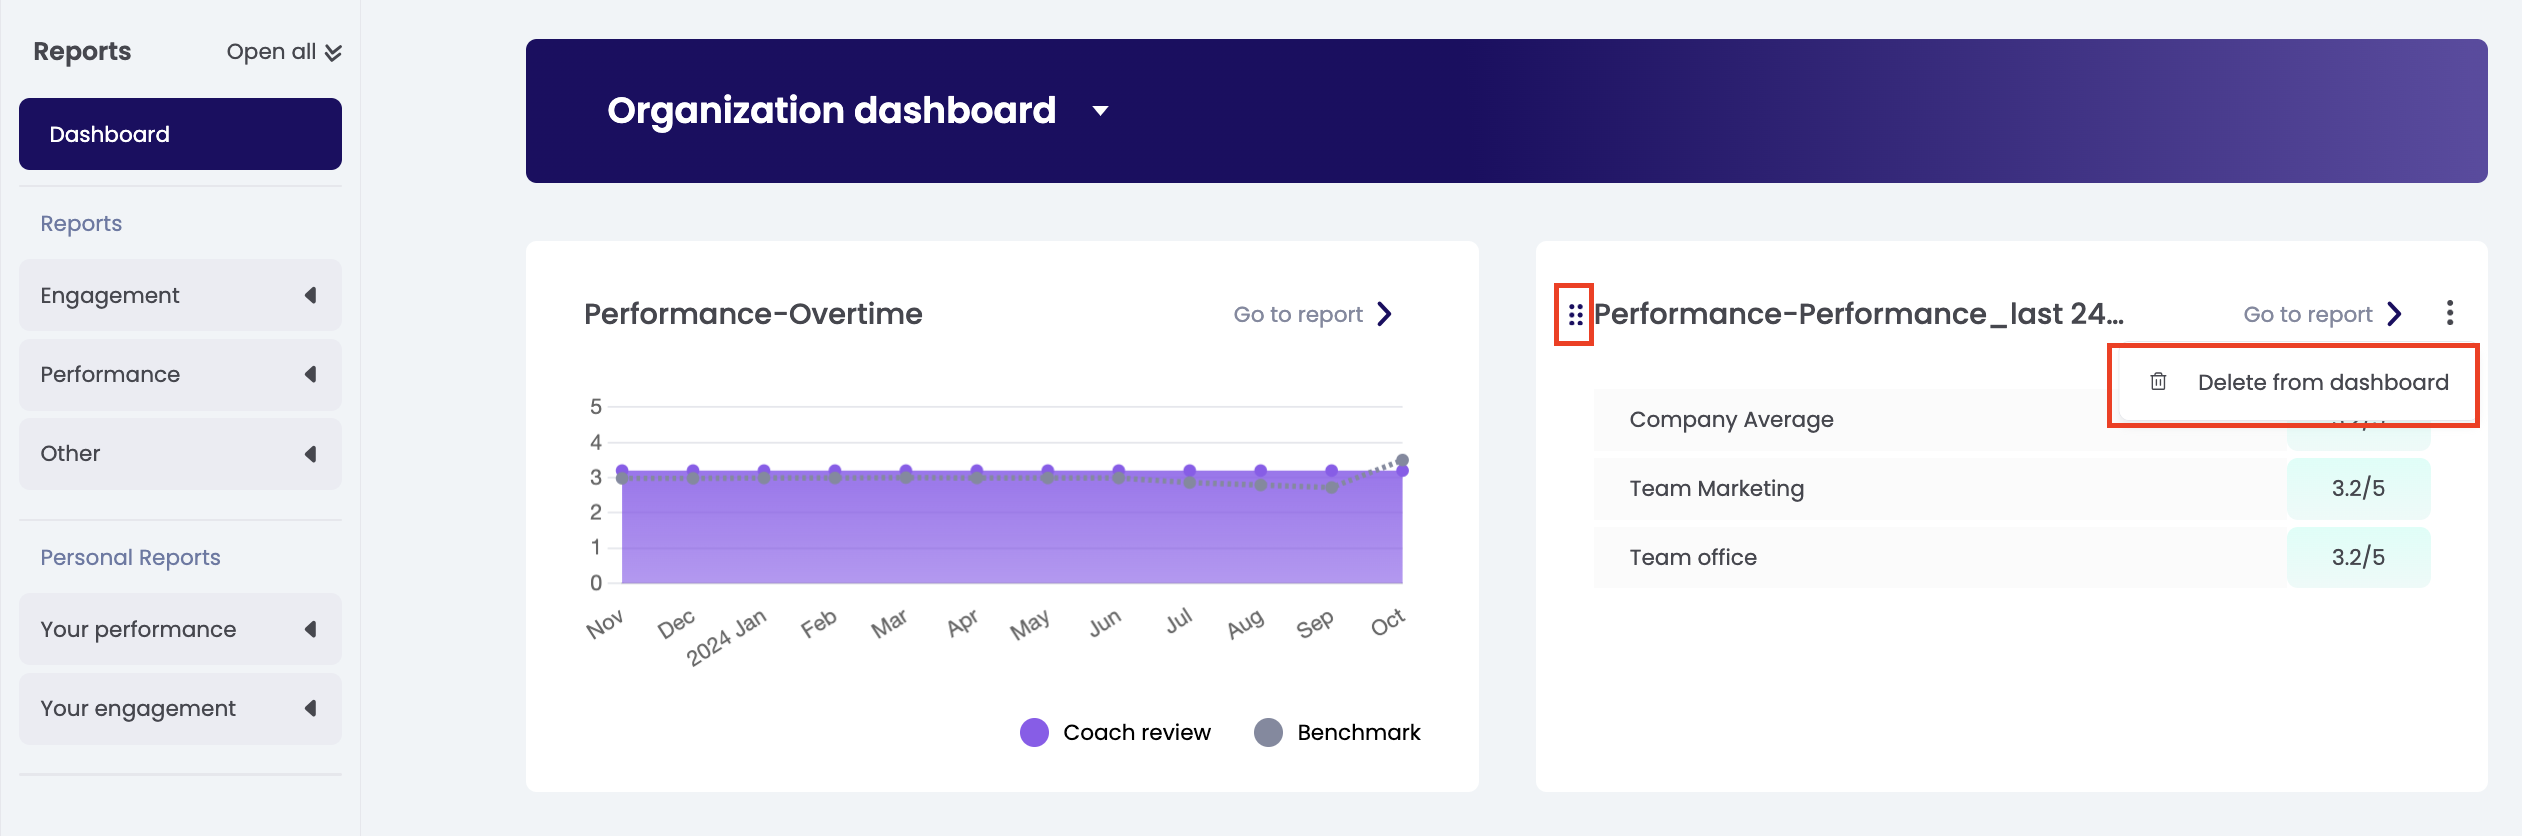
Task: Open the Organization dashboard dropdown arrow
Action: point(1100,111)
